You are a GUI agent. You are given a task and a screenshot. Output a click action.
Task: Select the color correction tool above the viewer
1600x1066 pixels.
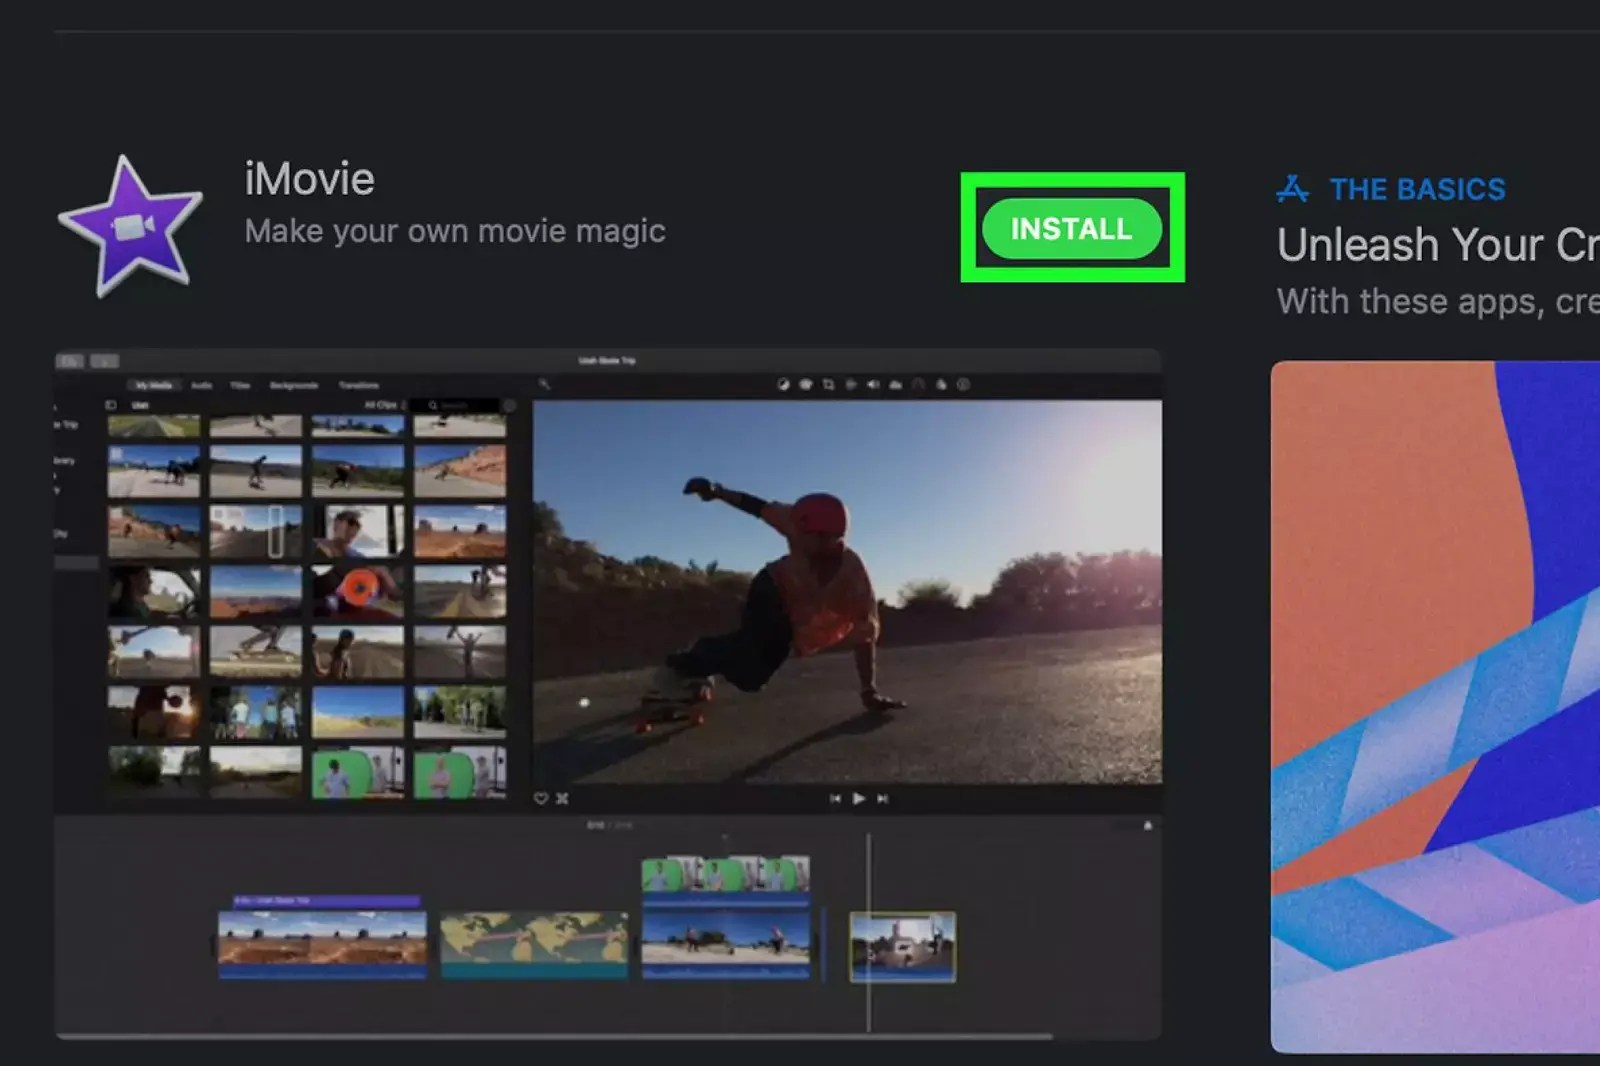coord(807,385)
